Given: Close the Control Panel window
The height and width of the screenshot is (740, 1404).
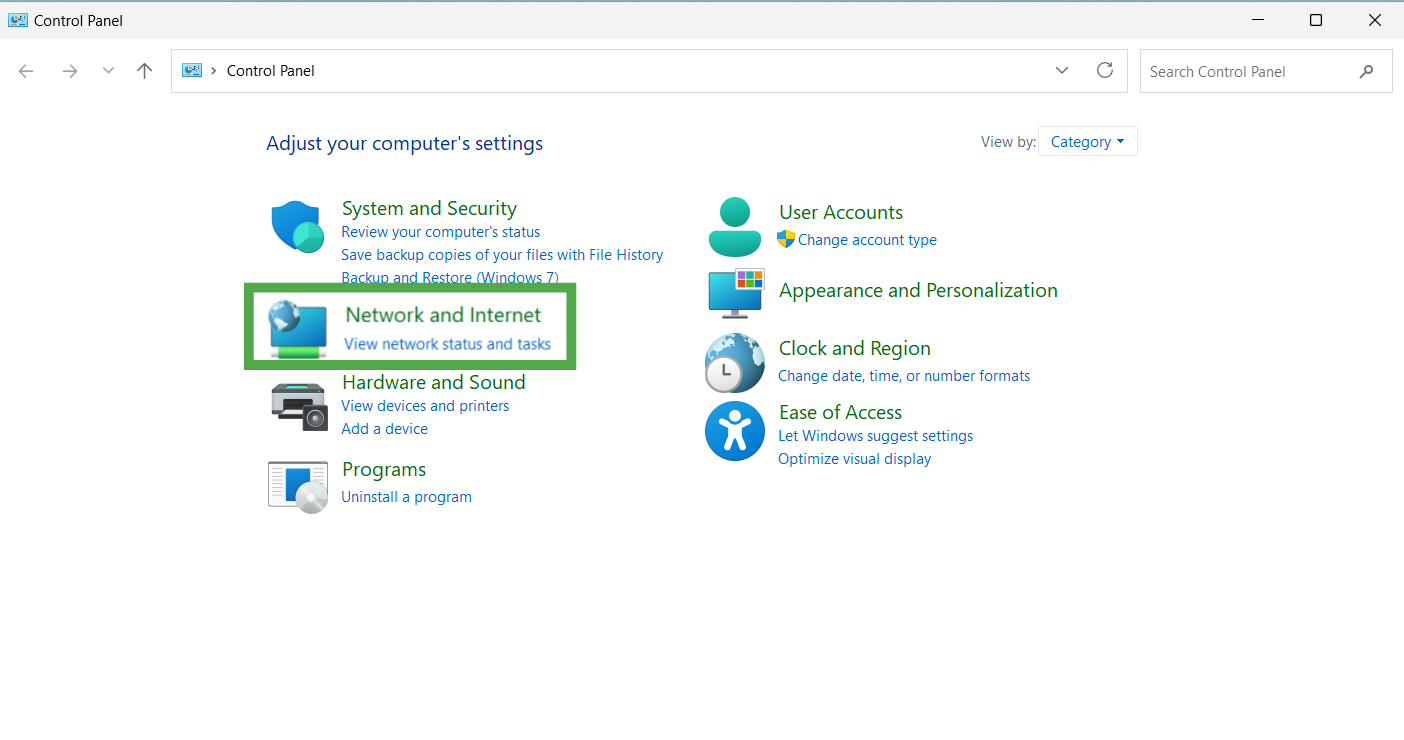Looking at the screenshot, I should point(1374,20).
